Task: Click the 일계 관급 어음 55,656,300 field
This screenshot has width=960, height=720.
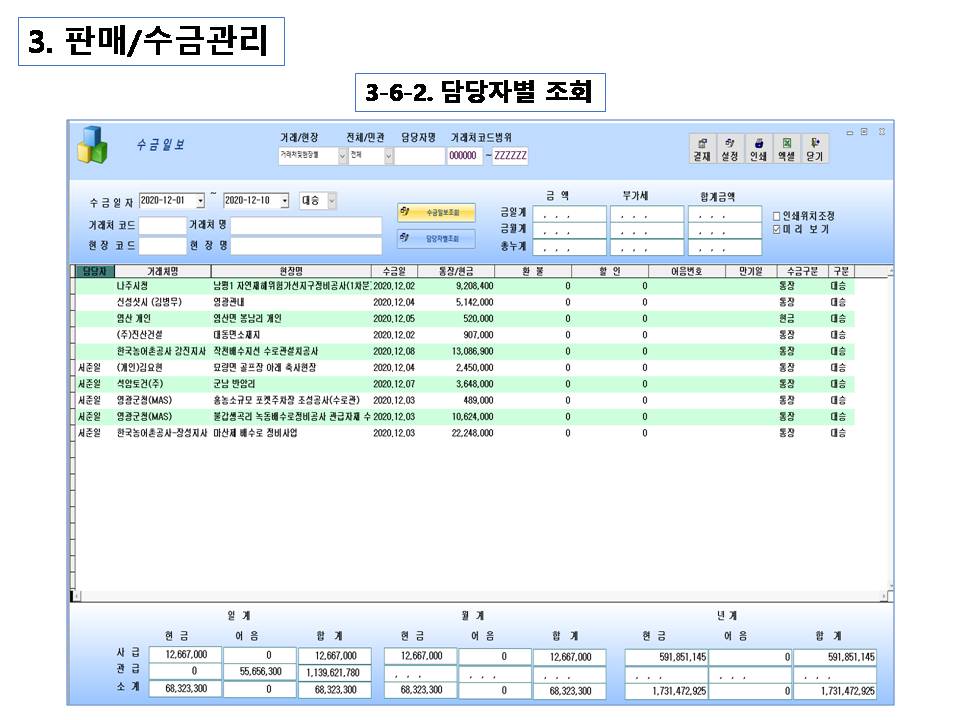Action: (x=260, y=672)
